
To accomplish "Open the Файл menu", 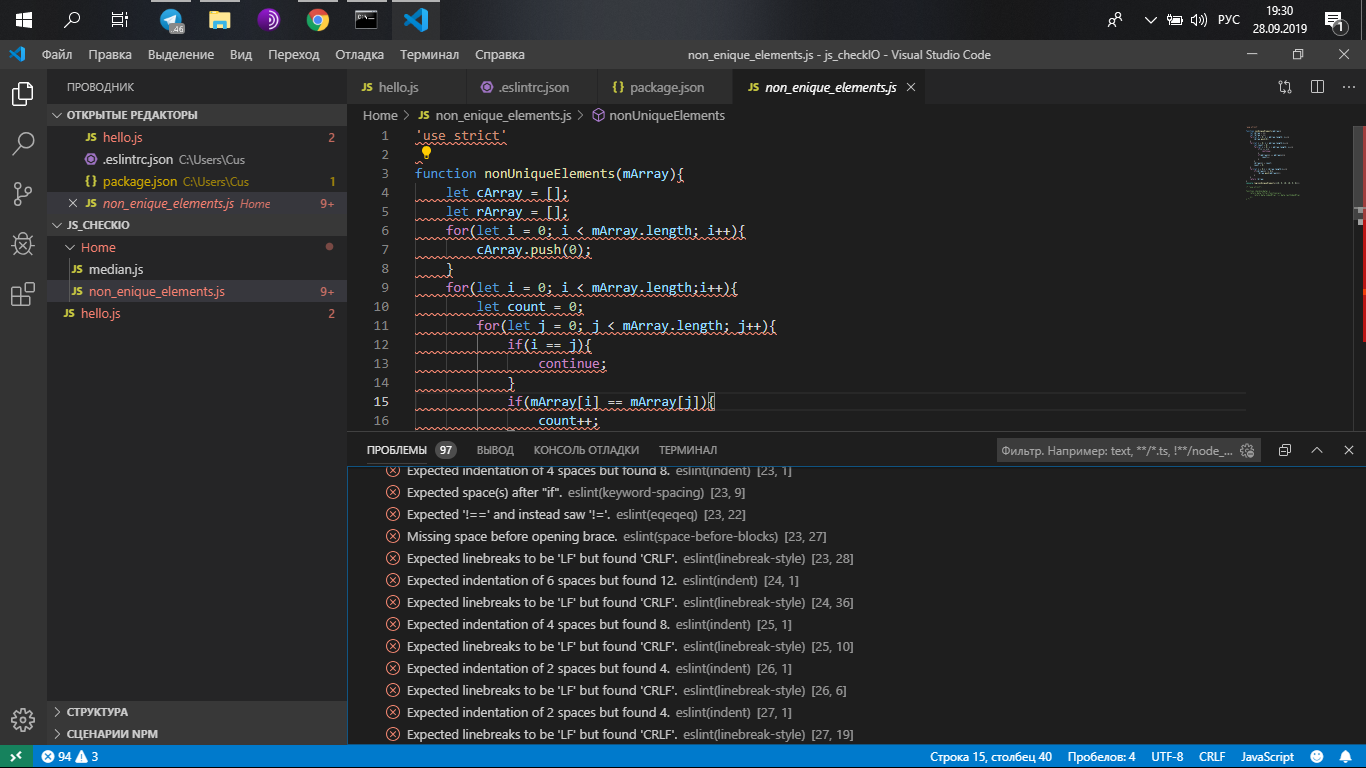I will pos(57,55).
